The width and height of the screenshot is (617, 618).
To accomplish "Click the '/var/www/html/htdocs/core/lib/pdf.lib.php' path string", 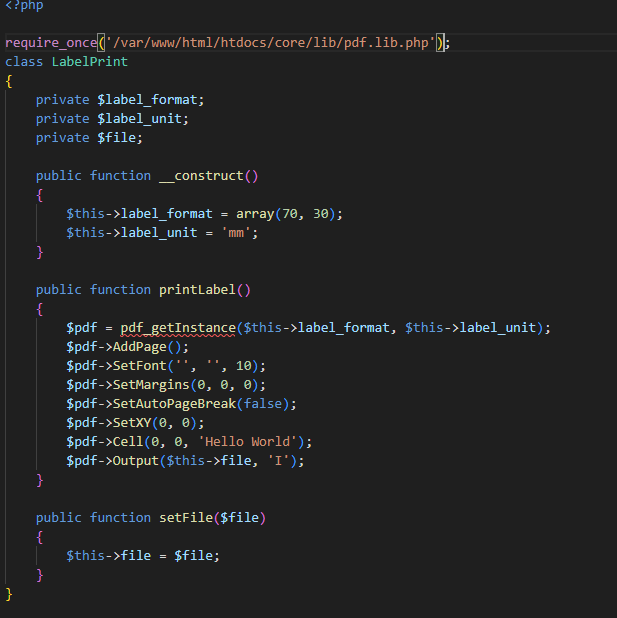I will (270, 43).
